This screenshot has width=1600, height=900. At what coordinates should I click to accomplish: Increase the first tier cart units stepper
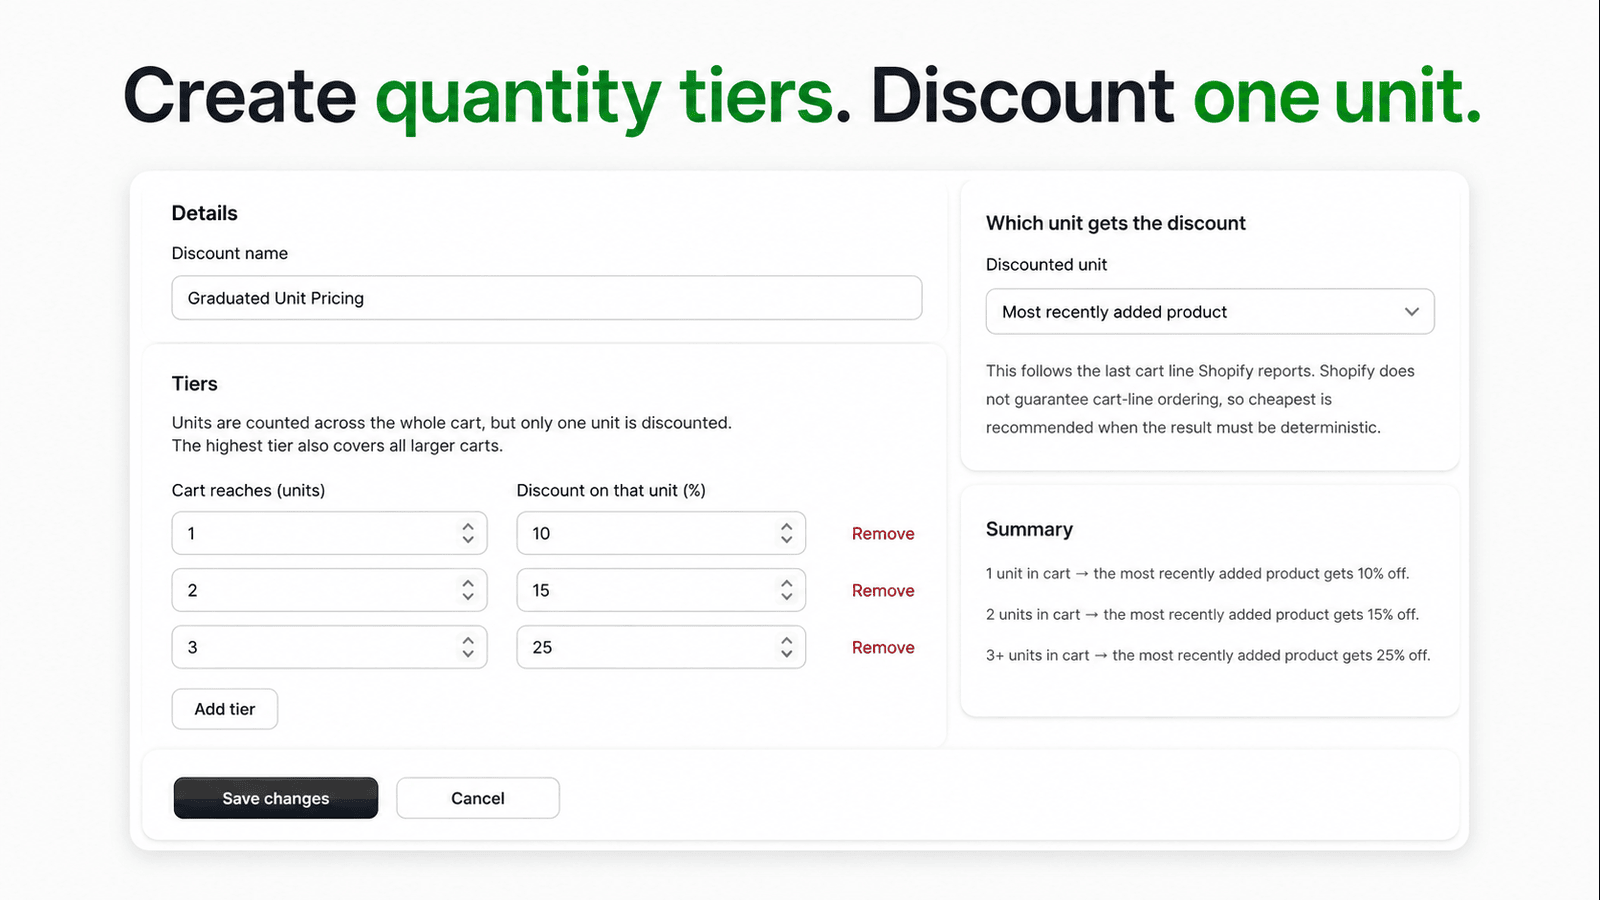point(468,527)
